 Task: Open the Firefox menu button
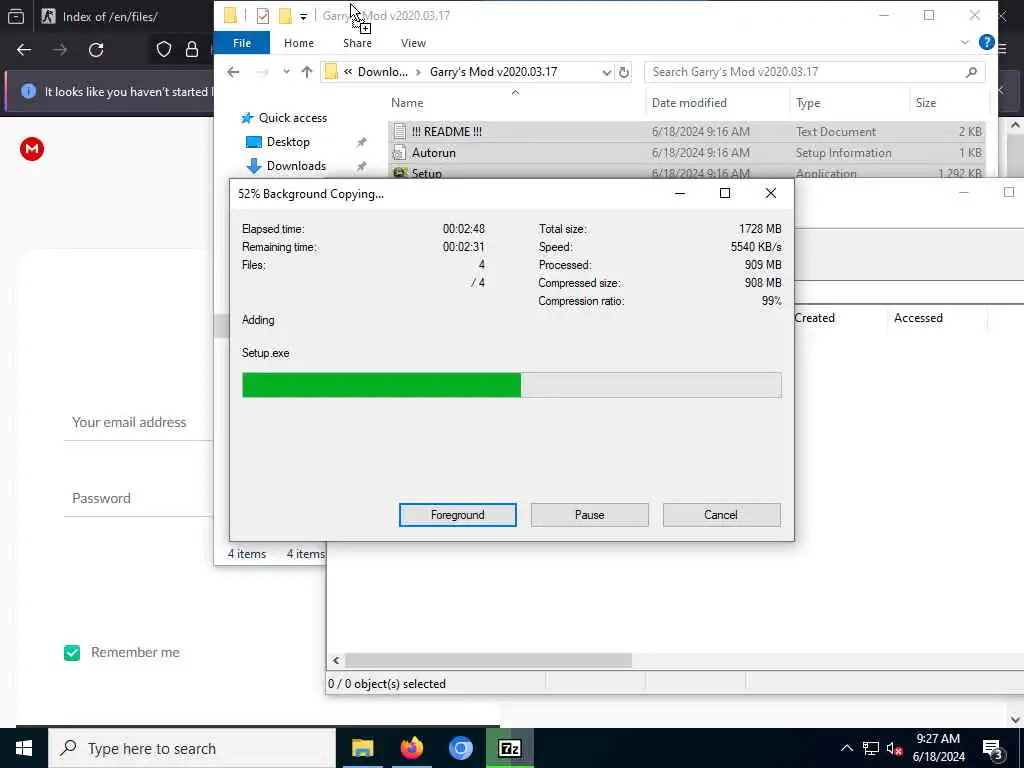[1002, 50]
